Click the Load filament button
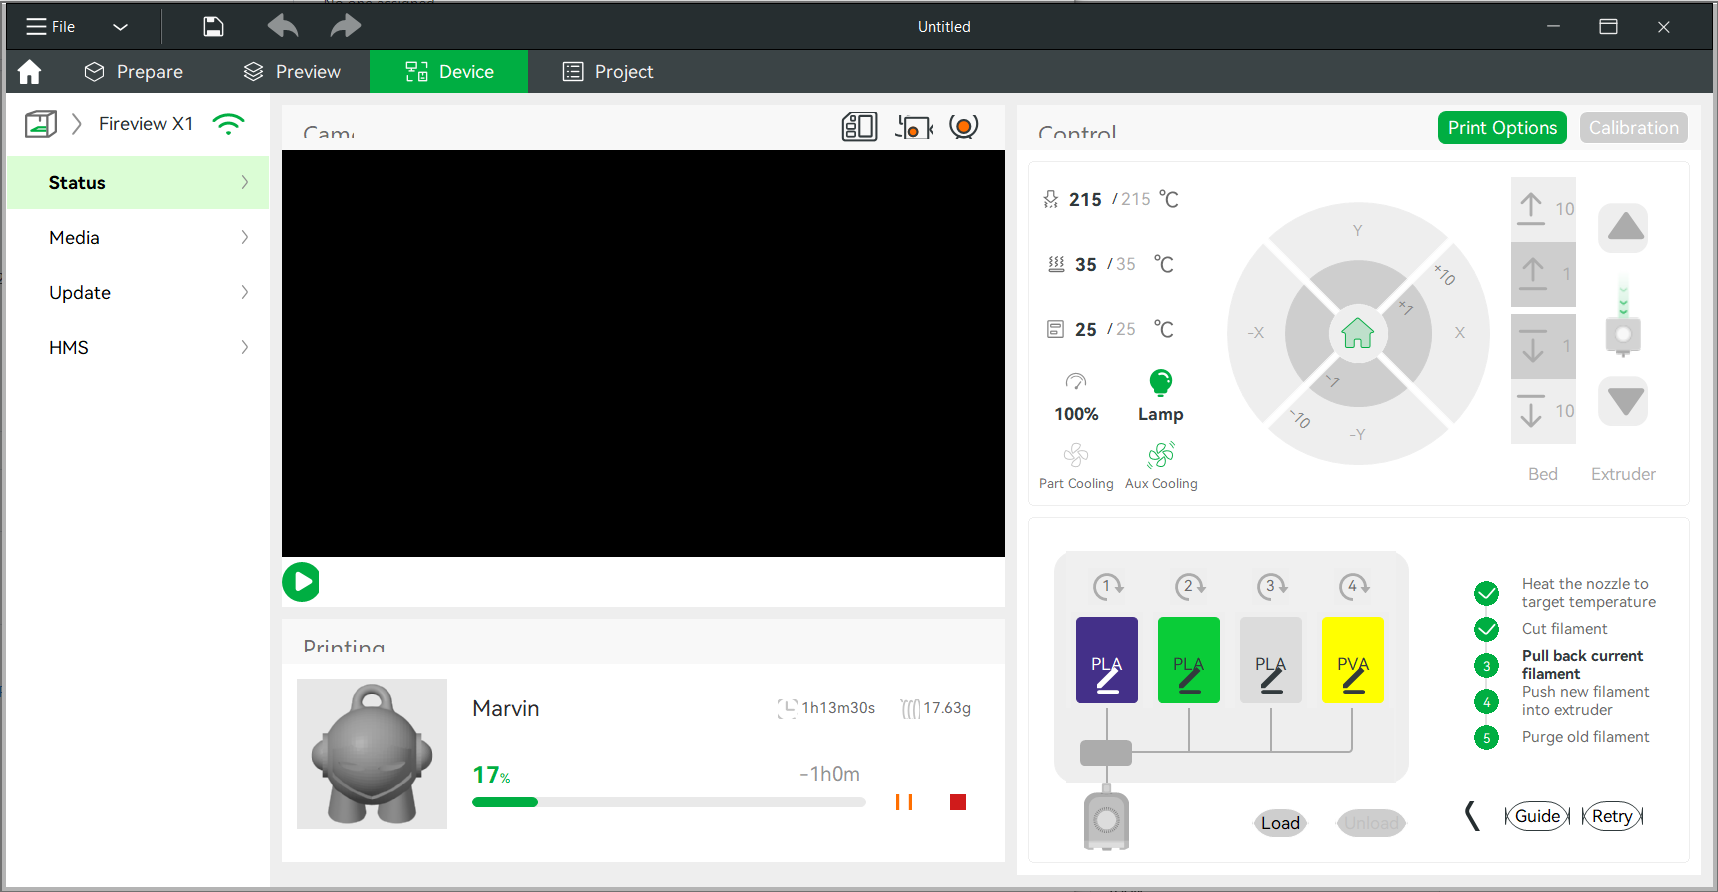Image resolution: width=1718 pixels, height=892 pixels. click(x=1280, y=823)
